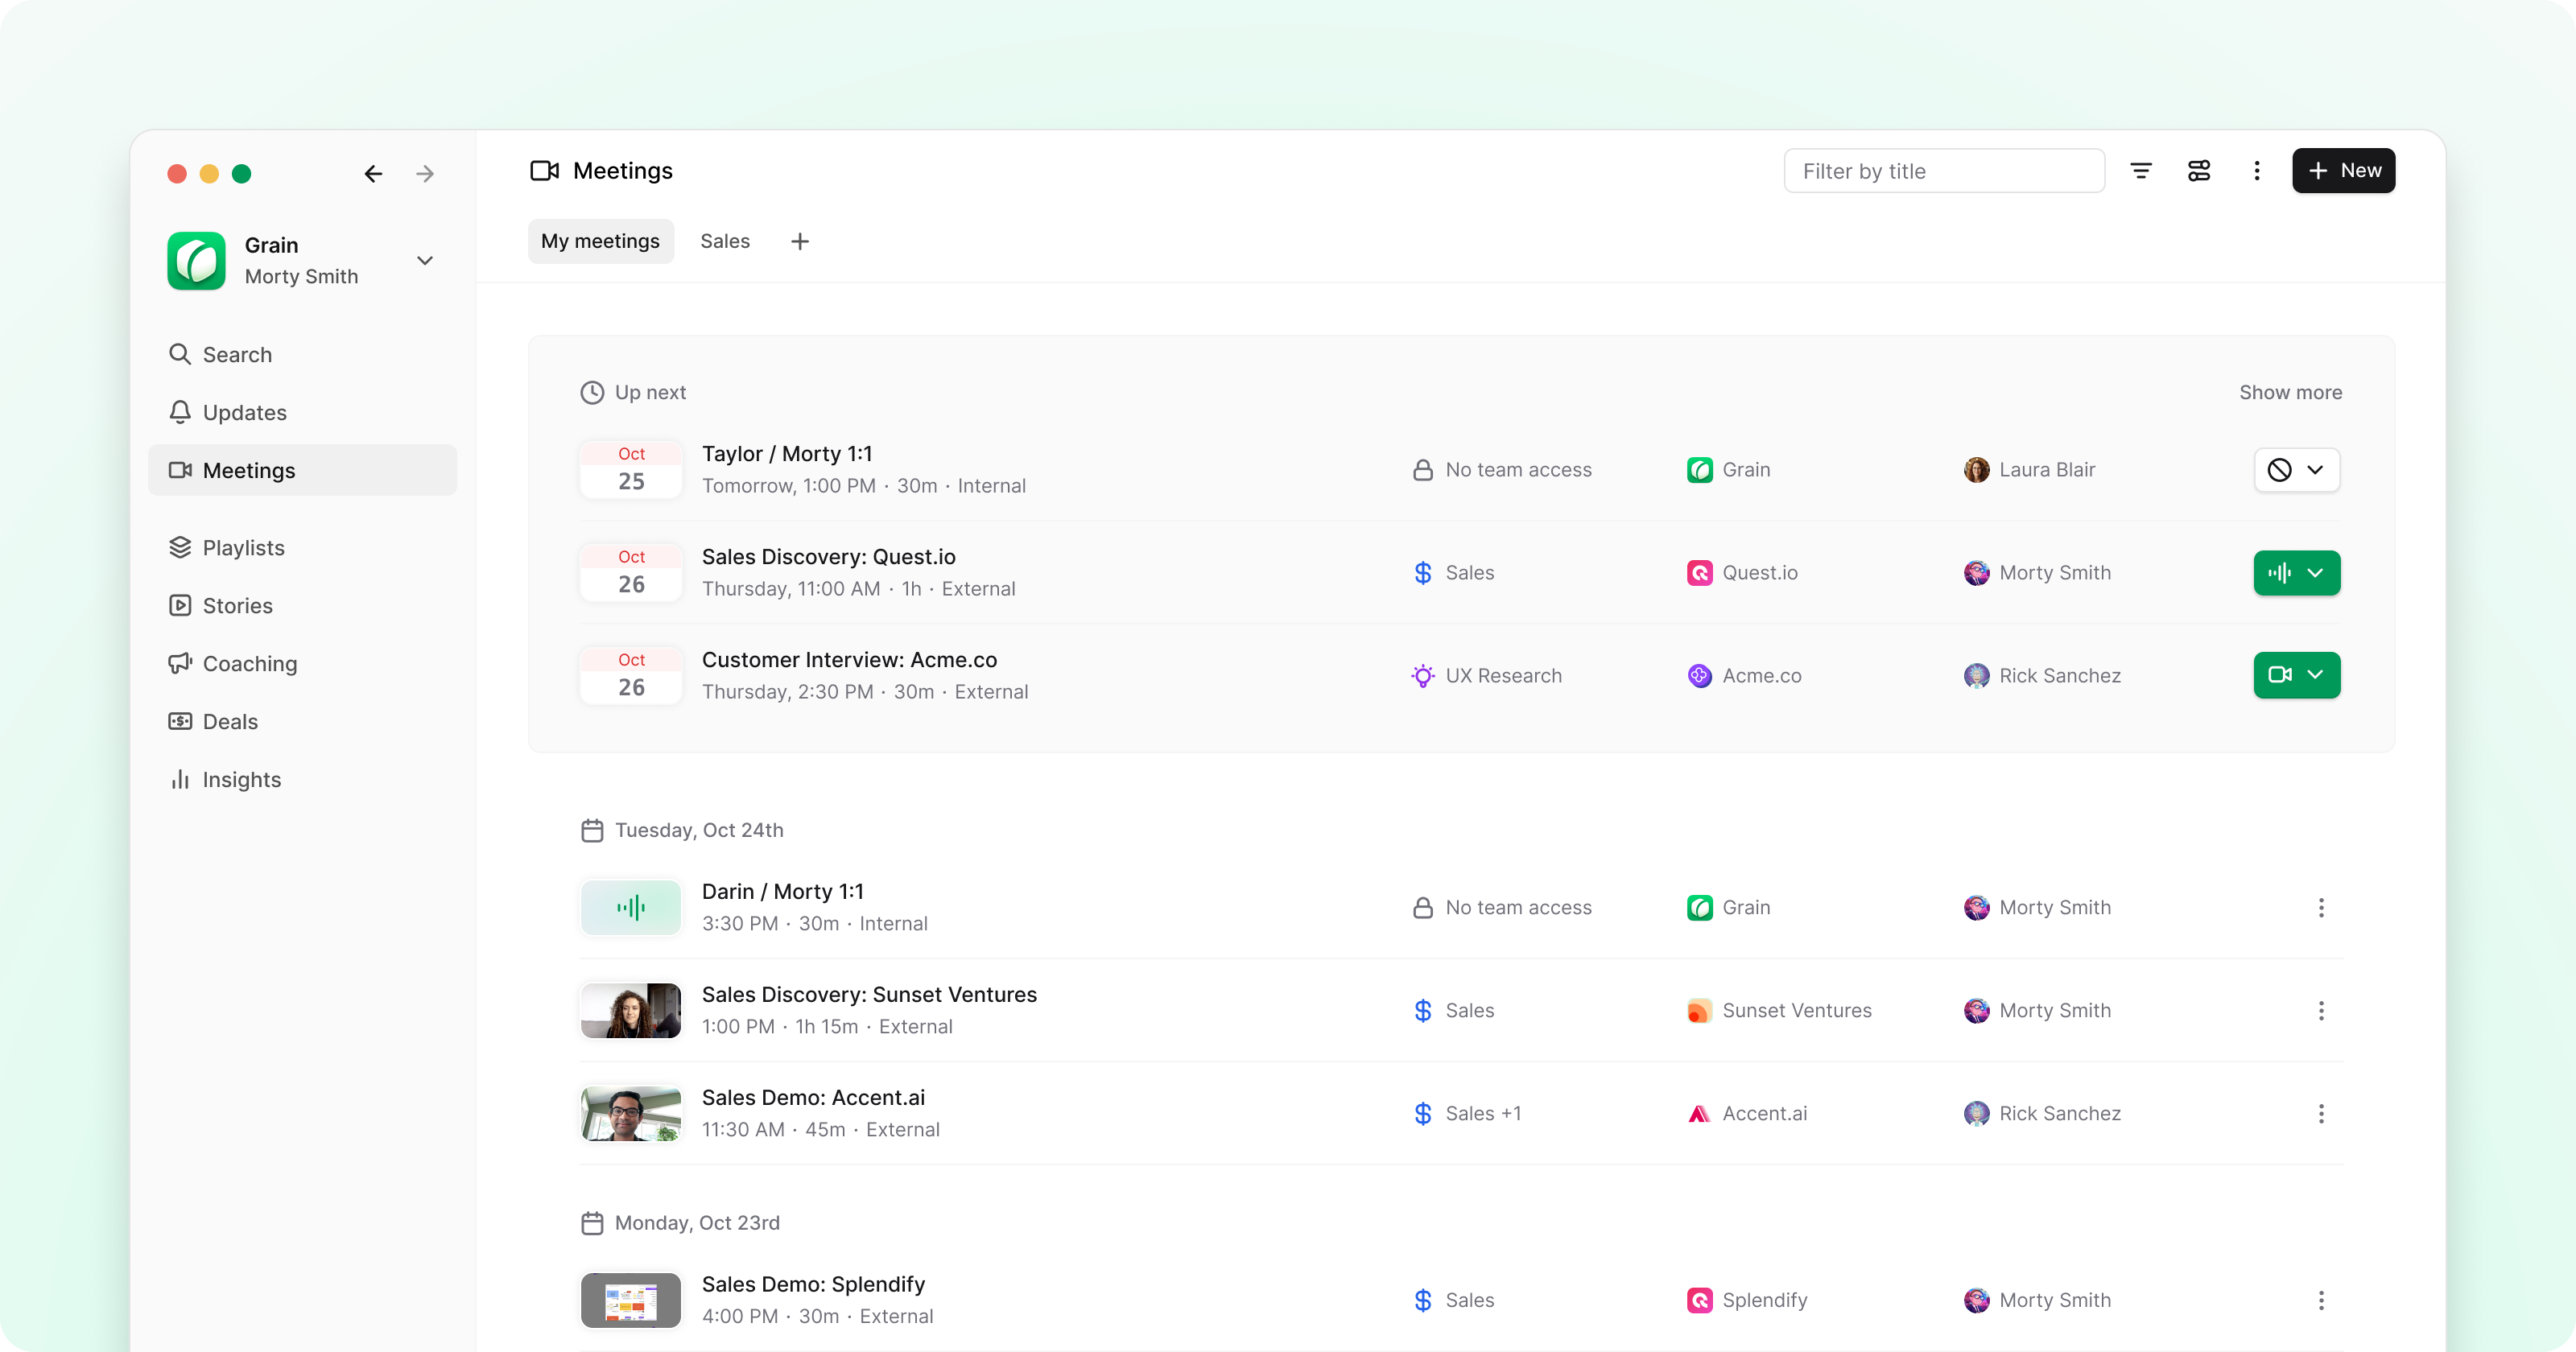Open Playlists in the sidebar
Viewport: 2576px width, 1352px height.
pos(243,548)
